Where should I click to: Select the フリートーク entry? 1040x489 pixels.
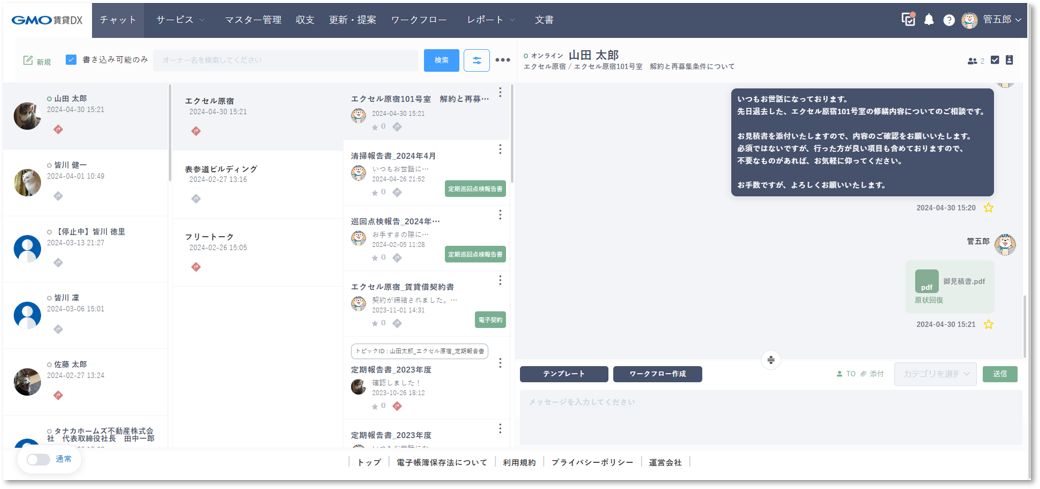click(257, 252)
